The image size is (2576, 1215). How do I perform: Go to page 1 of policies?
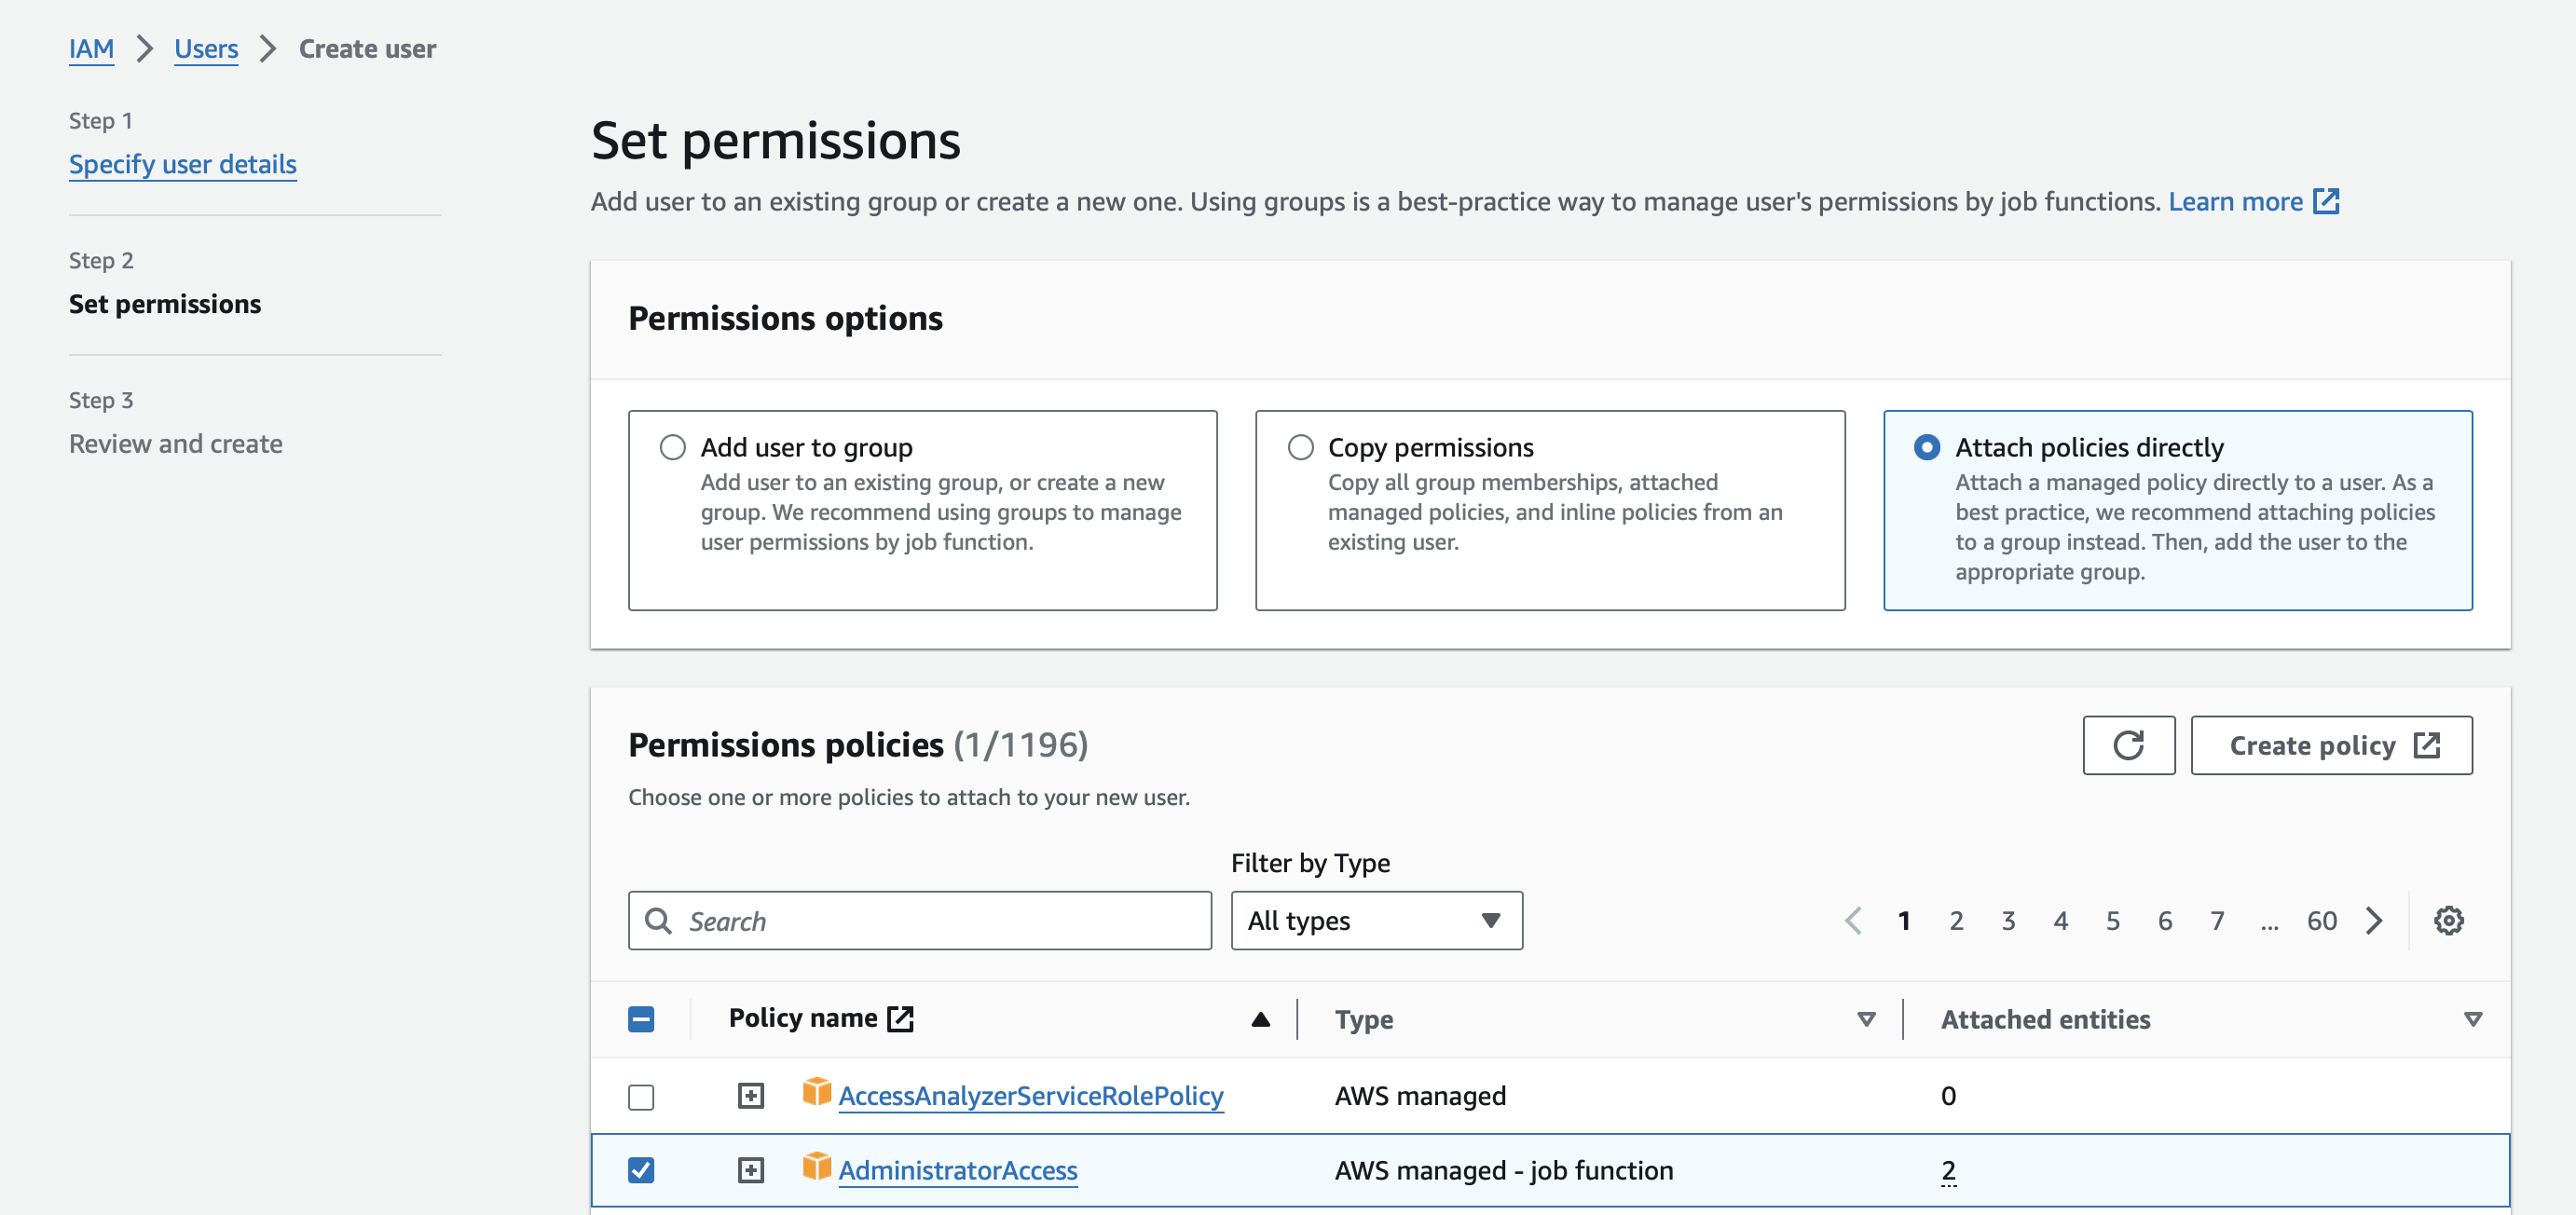pyautogui.click(x=1904, y=920)
